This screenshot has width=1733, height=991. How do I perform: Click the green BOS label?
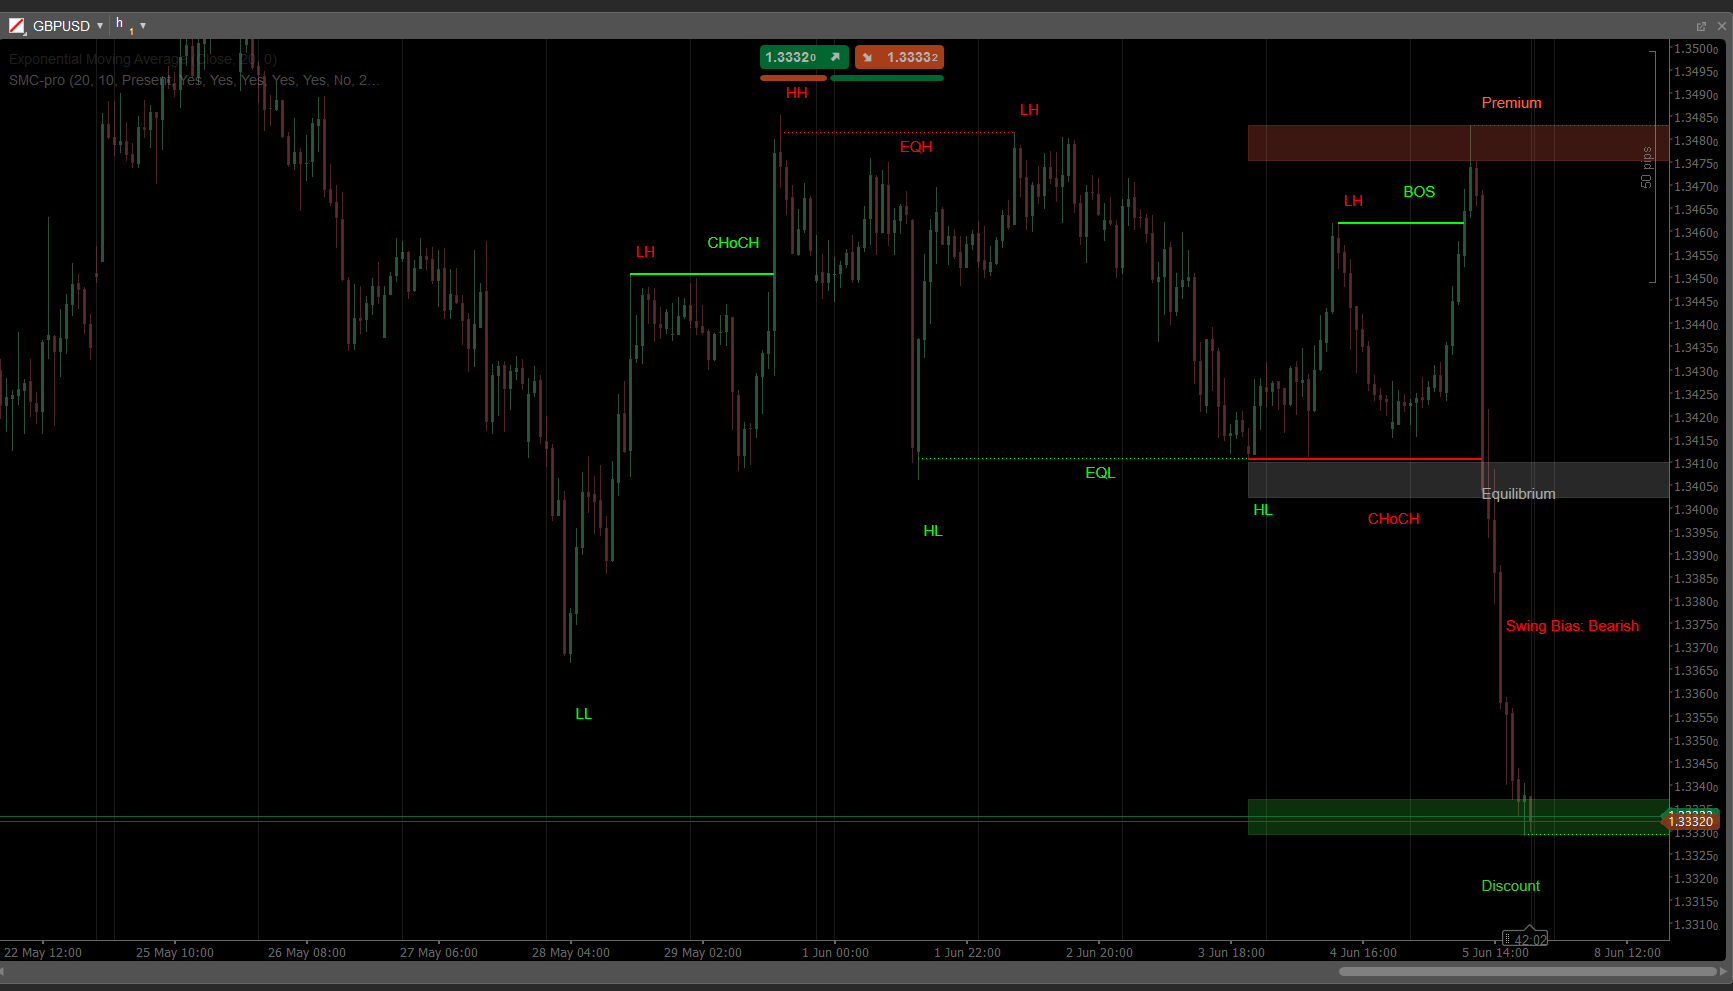click(x=1419, y=192)
